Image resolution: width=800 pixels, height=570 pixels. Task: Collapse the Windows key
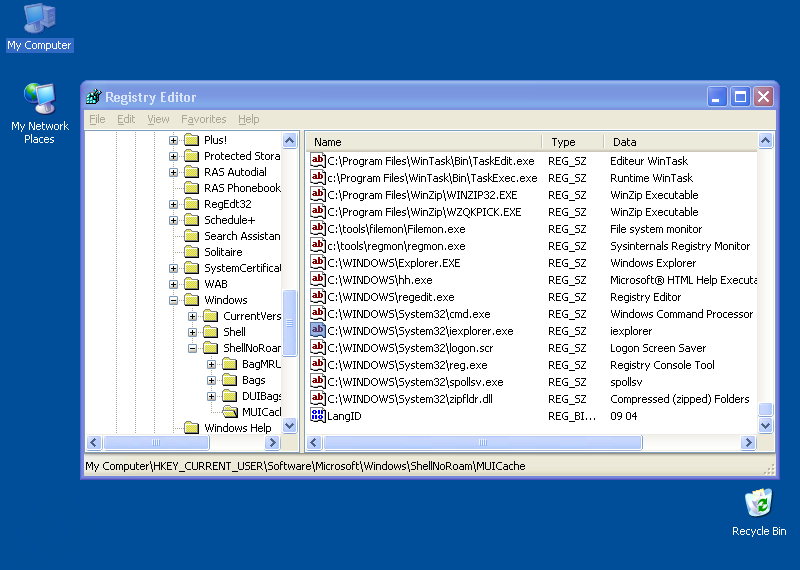[173, 300]
